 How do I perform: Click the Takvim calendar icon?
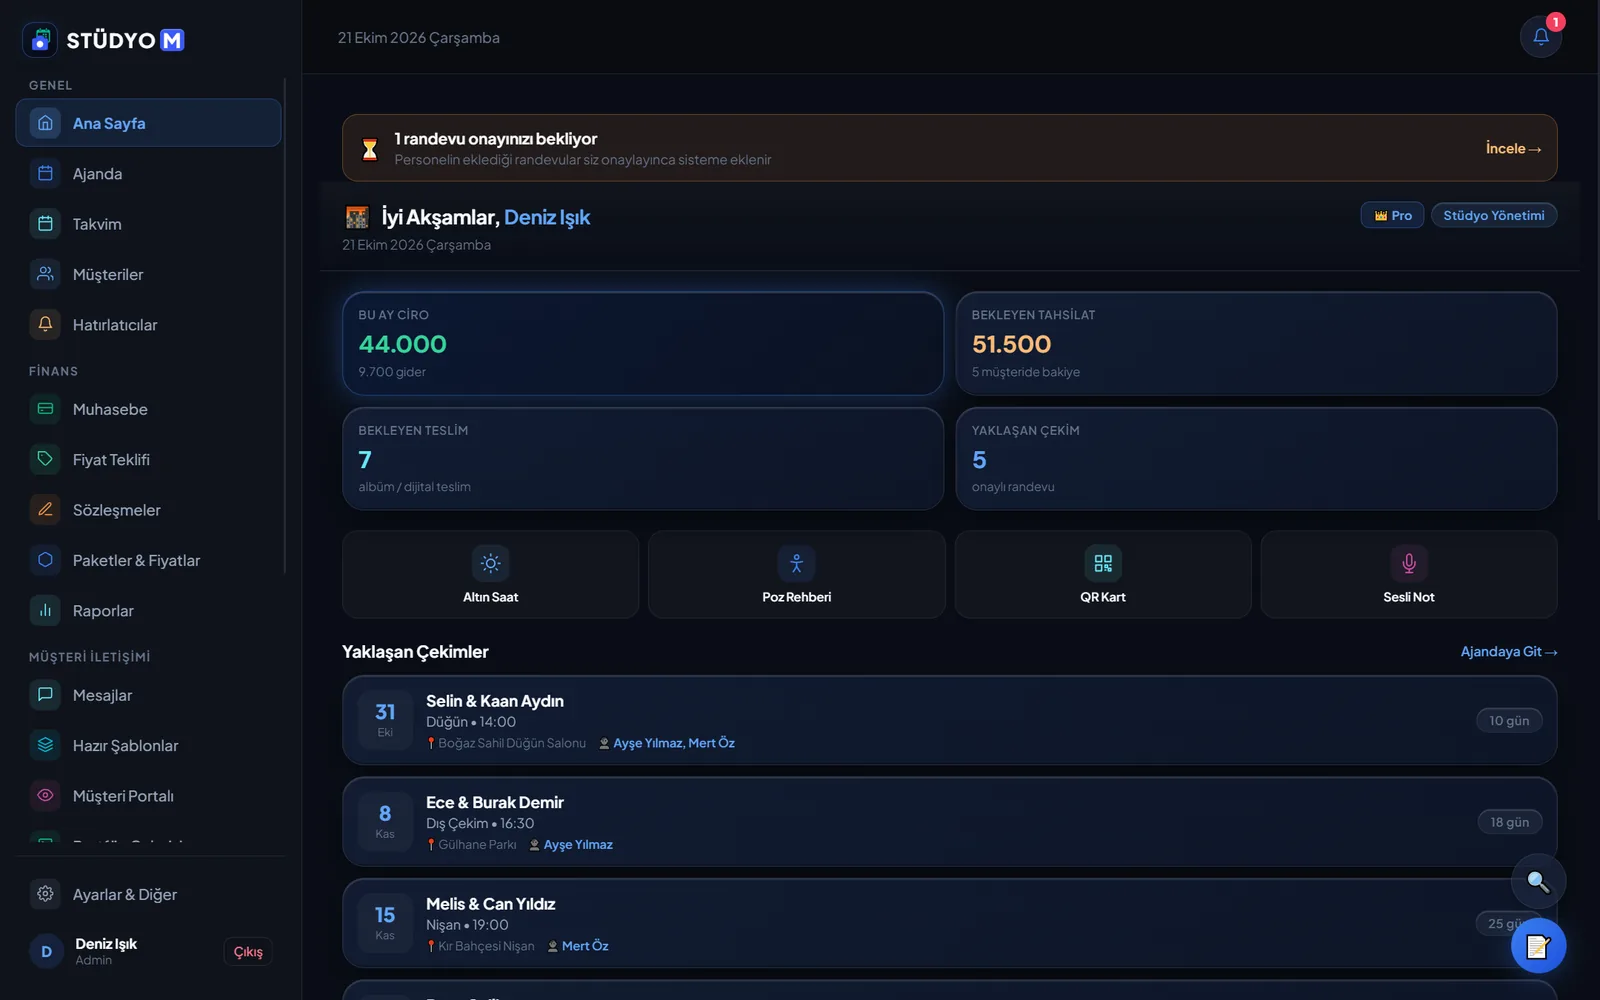(x=45, y=224)
